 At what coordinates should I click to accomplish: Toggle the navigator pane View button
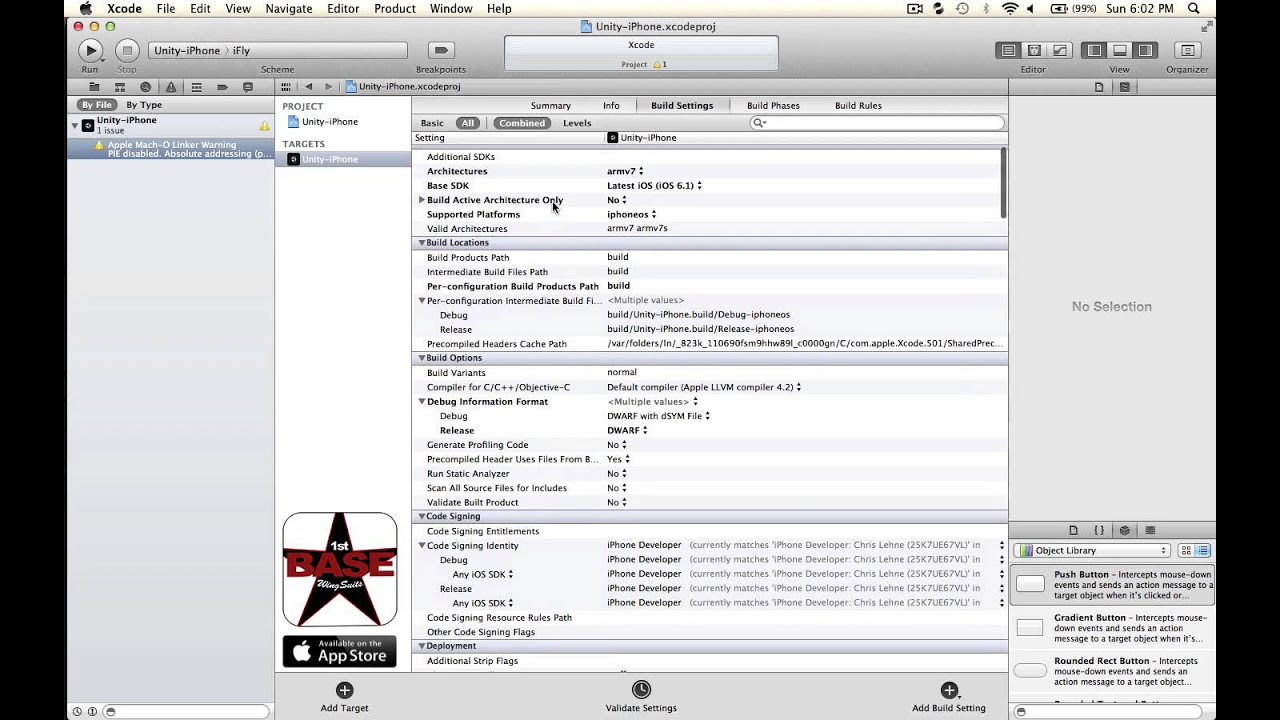pyautogui.click(x=1094, y=50)
